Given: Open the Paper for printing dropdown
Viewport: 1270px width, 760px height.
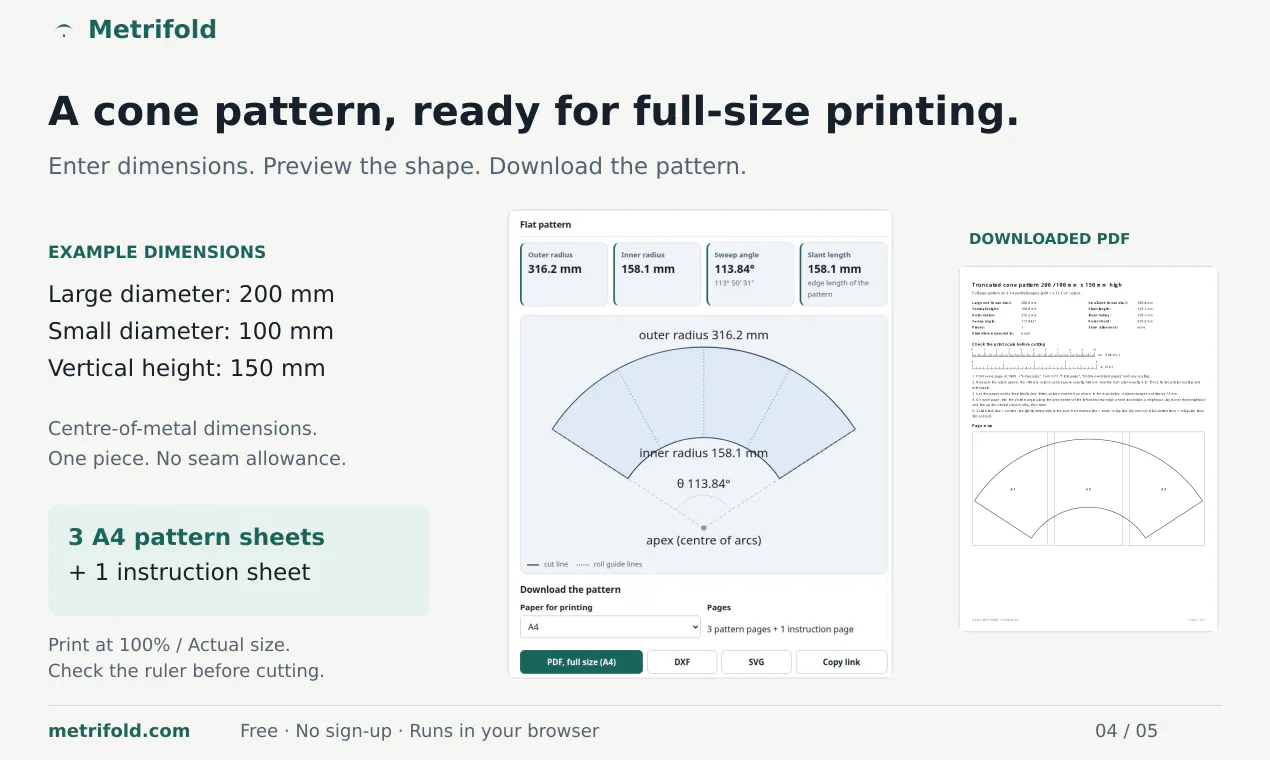Looking at the screenshot, I should click(x=610, y=627).
